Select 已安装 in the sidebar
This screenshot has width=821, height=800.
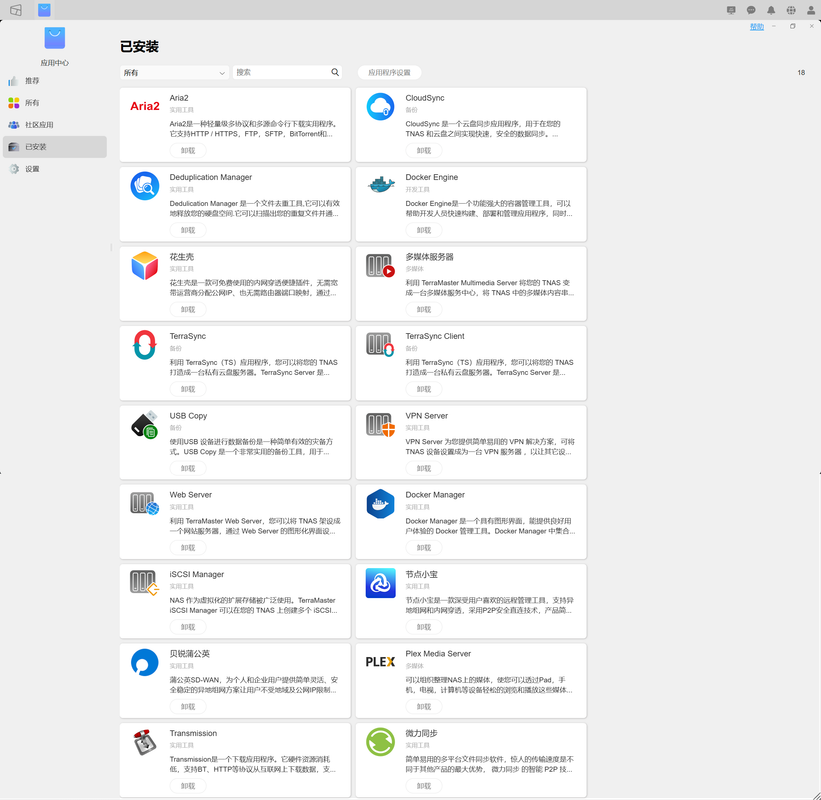coord(55,147)
